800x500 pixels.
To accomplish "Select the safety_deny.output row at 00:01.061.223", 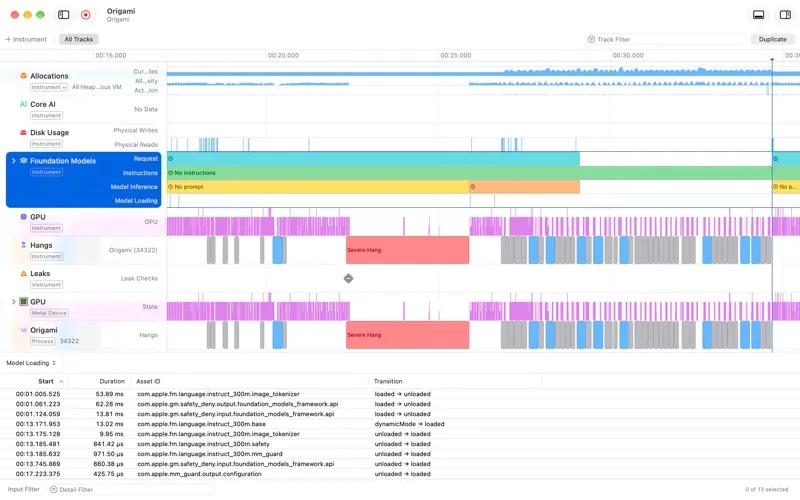I will pyautogui.click(x=400, y=404).
